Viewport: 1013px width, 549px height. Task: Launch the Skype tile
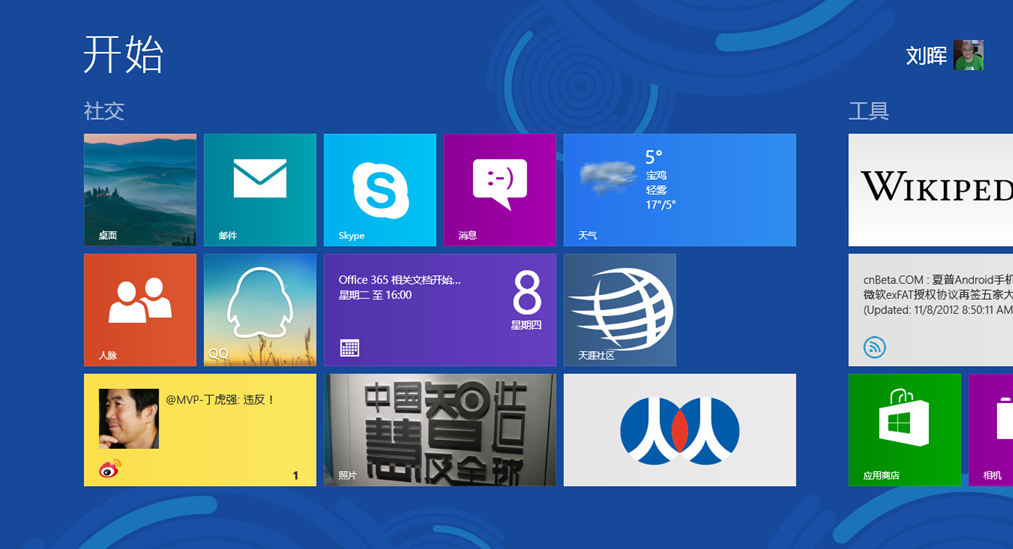pos(380,190)
